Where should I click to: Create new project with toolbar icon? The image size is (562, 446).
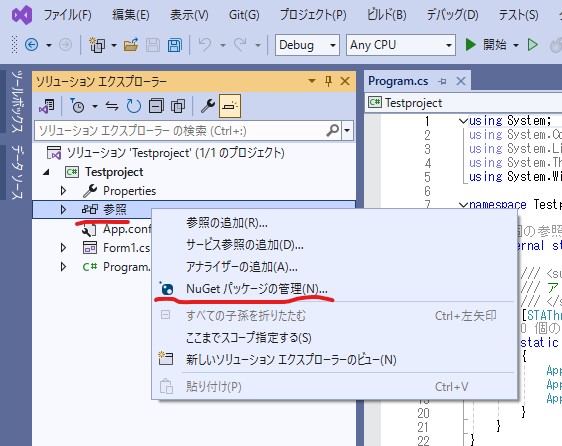97,45
